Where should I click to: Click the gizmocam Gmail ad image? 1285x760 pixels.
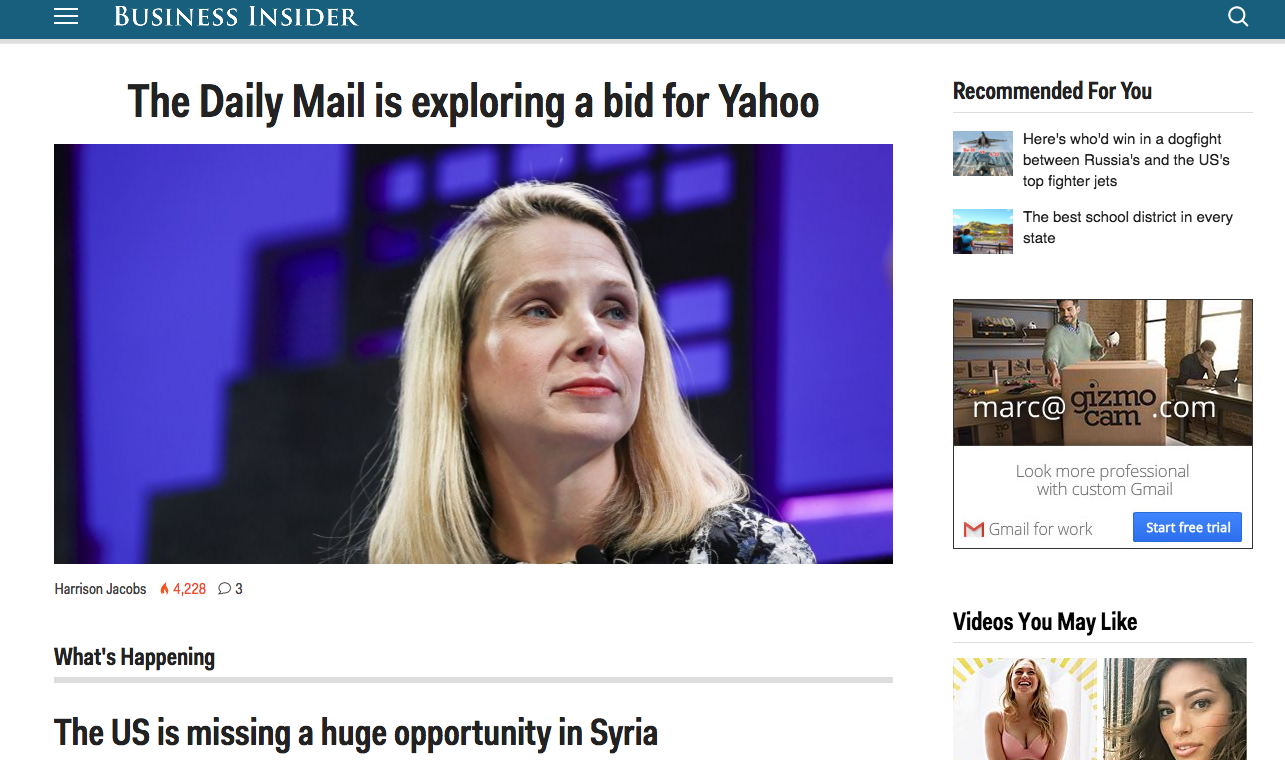pyautogui.click(x=1103, y=373)
